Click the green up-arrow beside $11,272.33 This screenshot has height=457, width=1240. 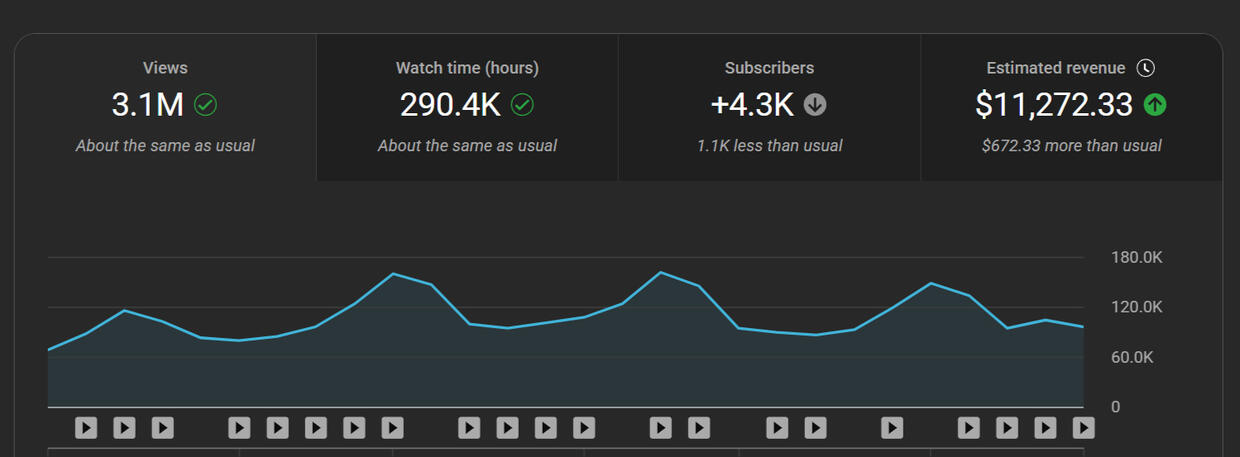(1155, 104)
